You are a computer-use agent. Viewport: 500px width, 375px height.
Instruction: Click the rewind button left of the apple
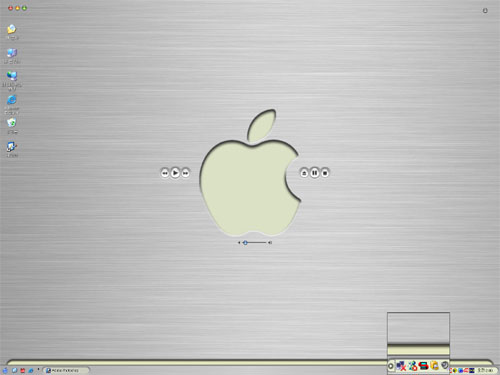click(165, 173)
